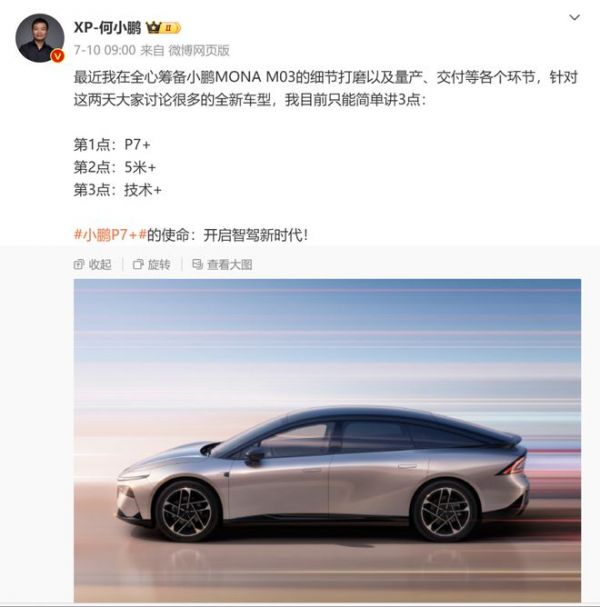Image resolution: width=600 pixels, height=607 pixels.
Task: Open the XP-何小鹏 username link
Action: point(107,28)
